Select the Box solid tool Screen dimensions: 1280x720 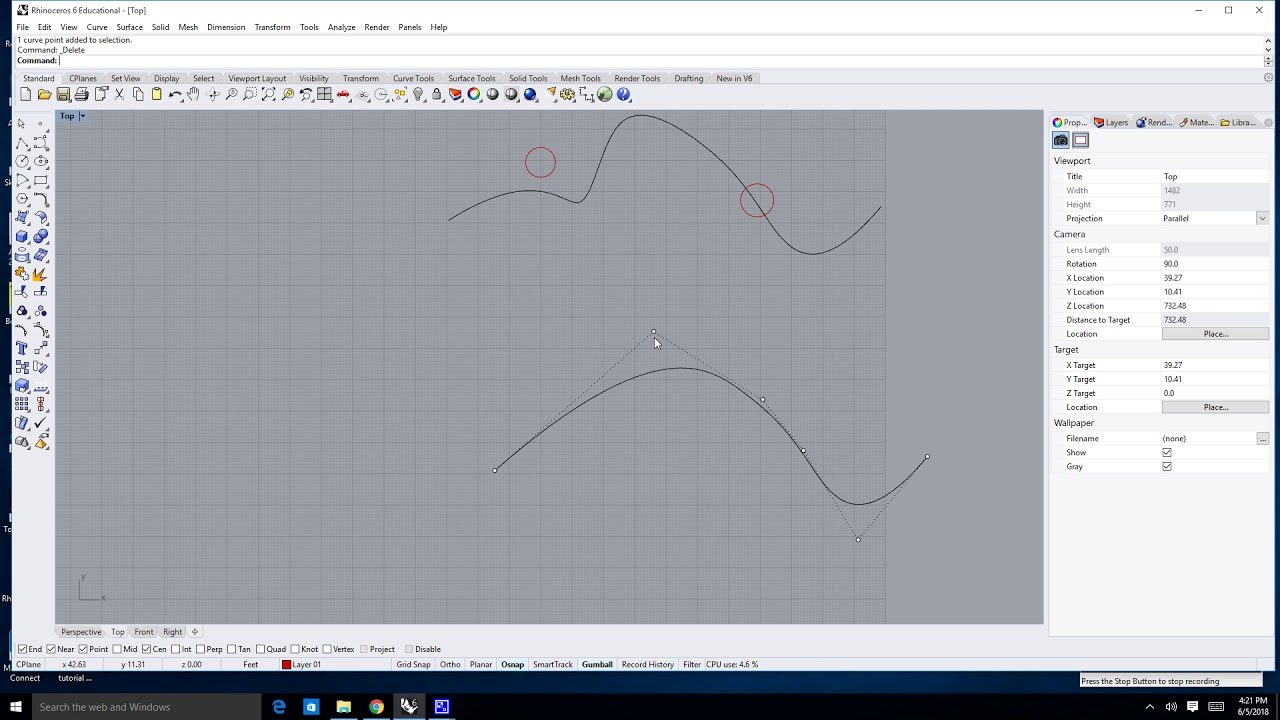click(x=22, y=236)
